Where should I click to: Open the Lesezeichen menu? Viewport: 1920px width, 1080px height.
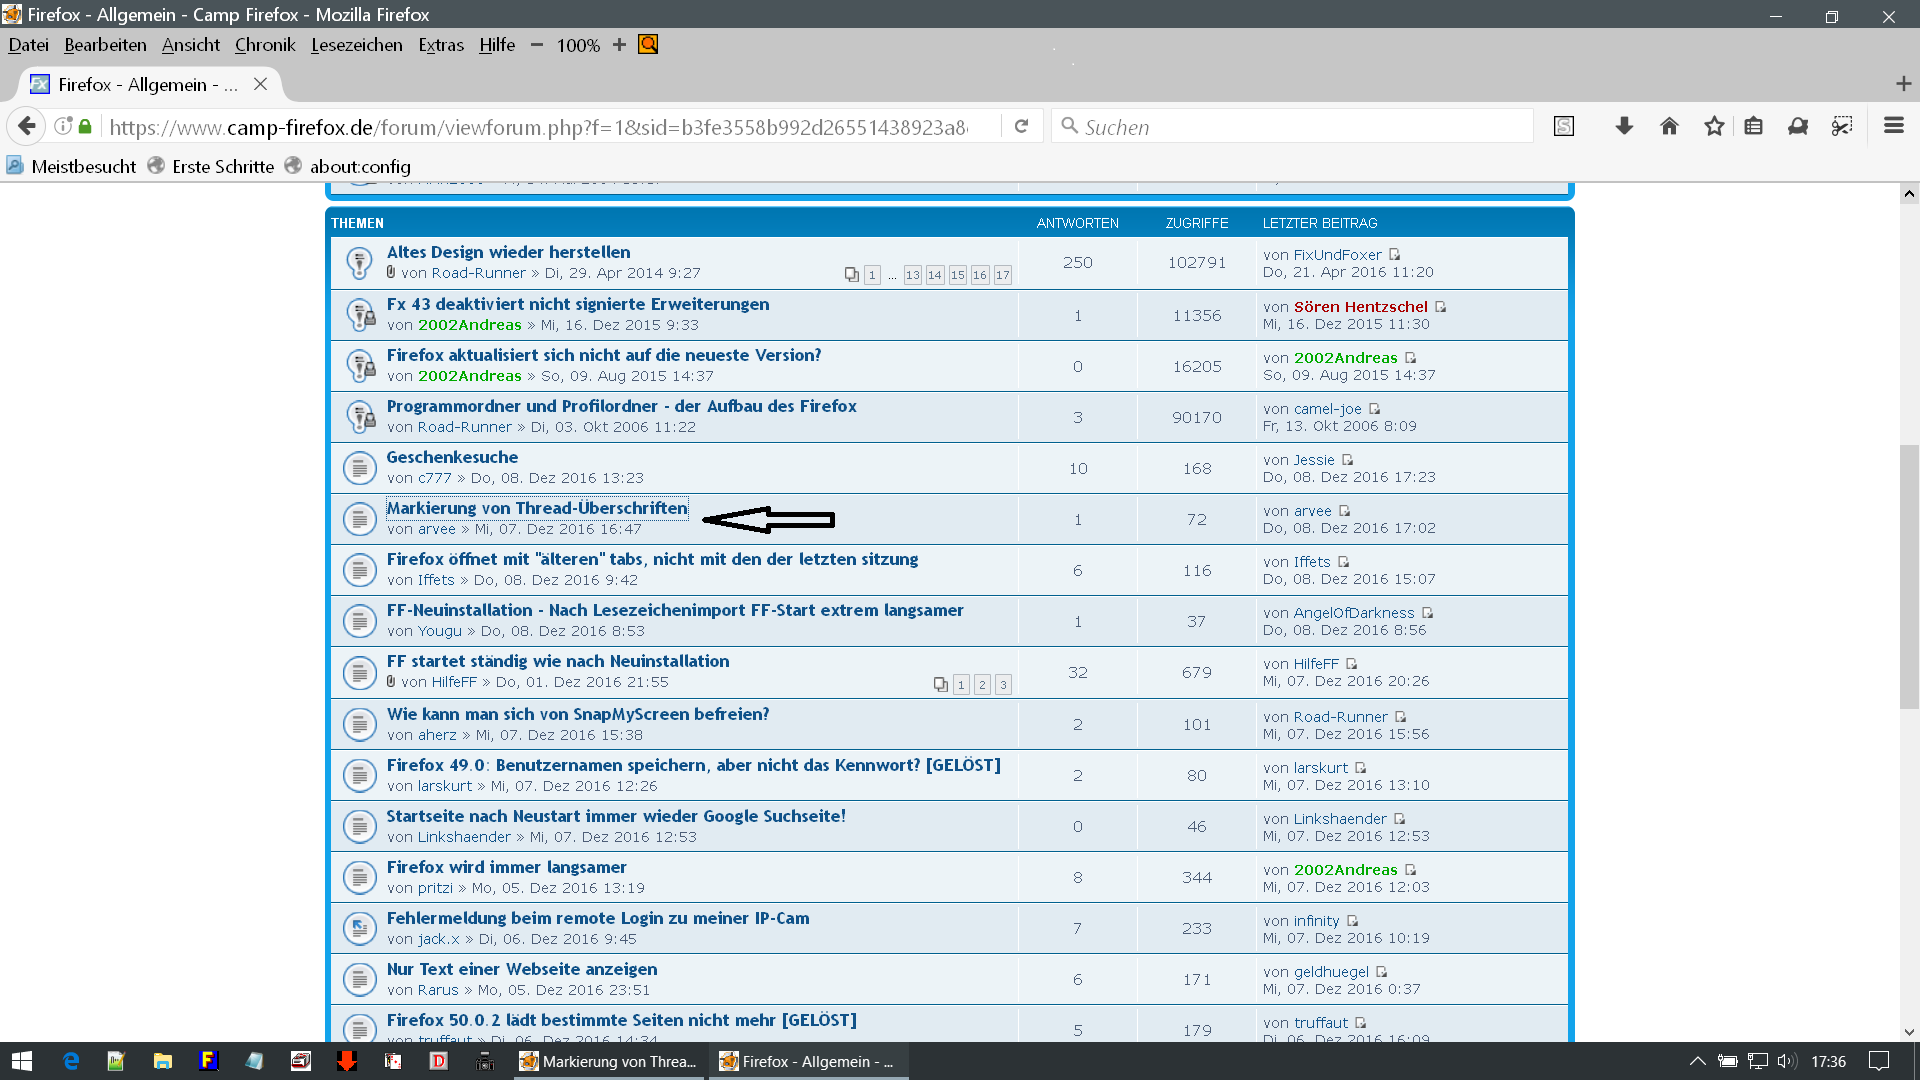[x=356, y=45]
